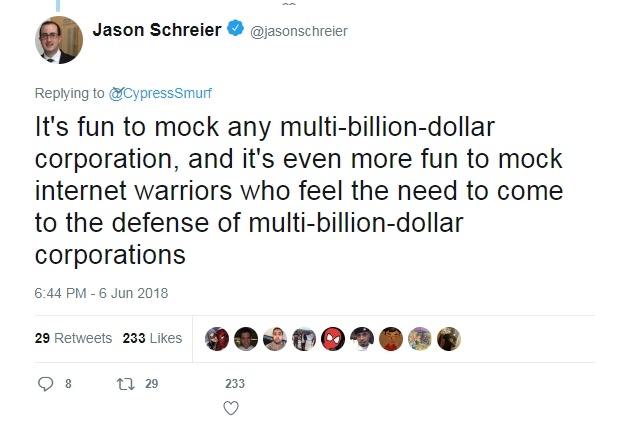Screen dimensions: 627x421
Task: Click the reply speech bubble icon
Action: pos(44,384)
